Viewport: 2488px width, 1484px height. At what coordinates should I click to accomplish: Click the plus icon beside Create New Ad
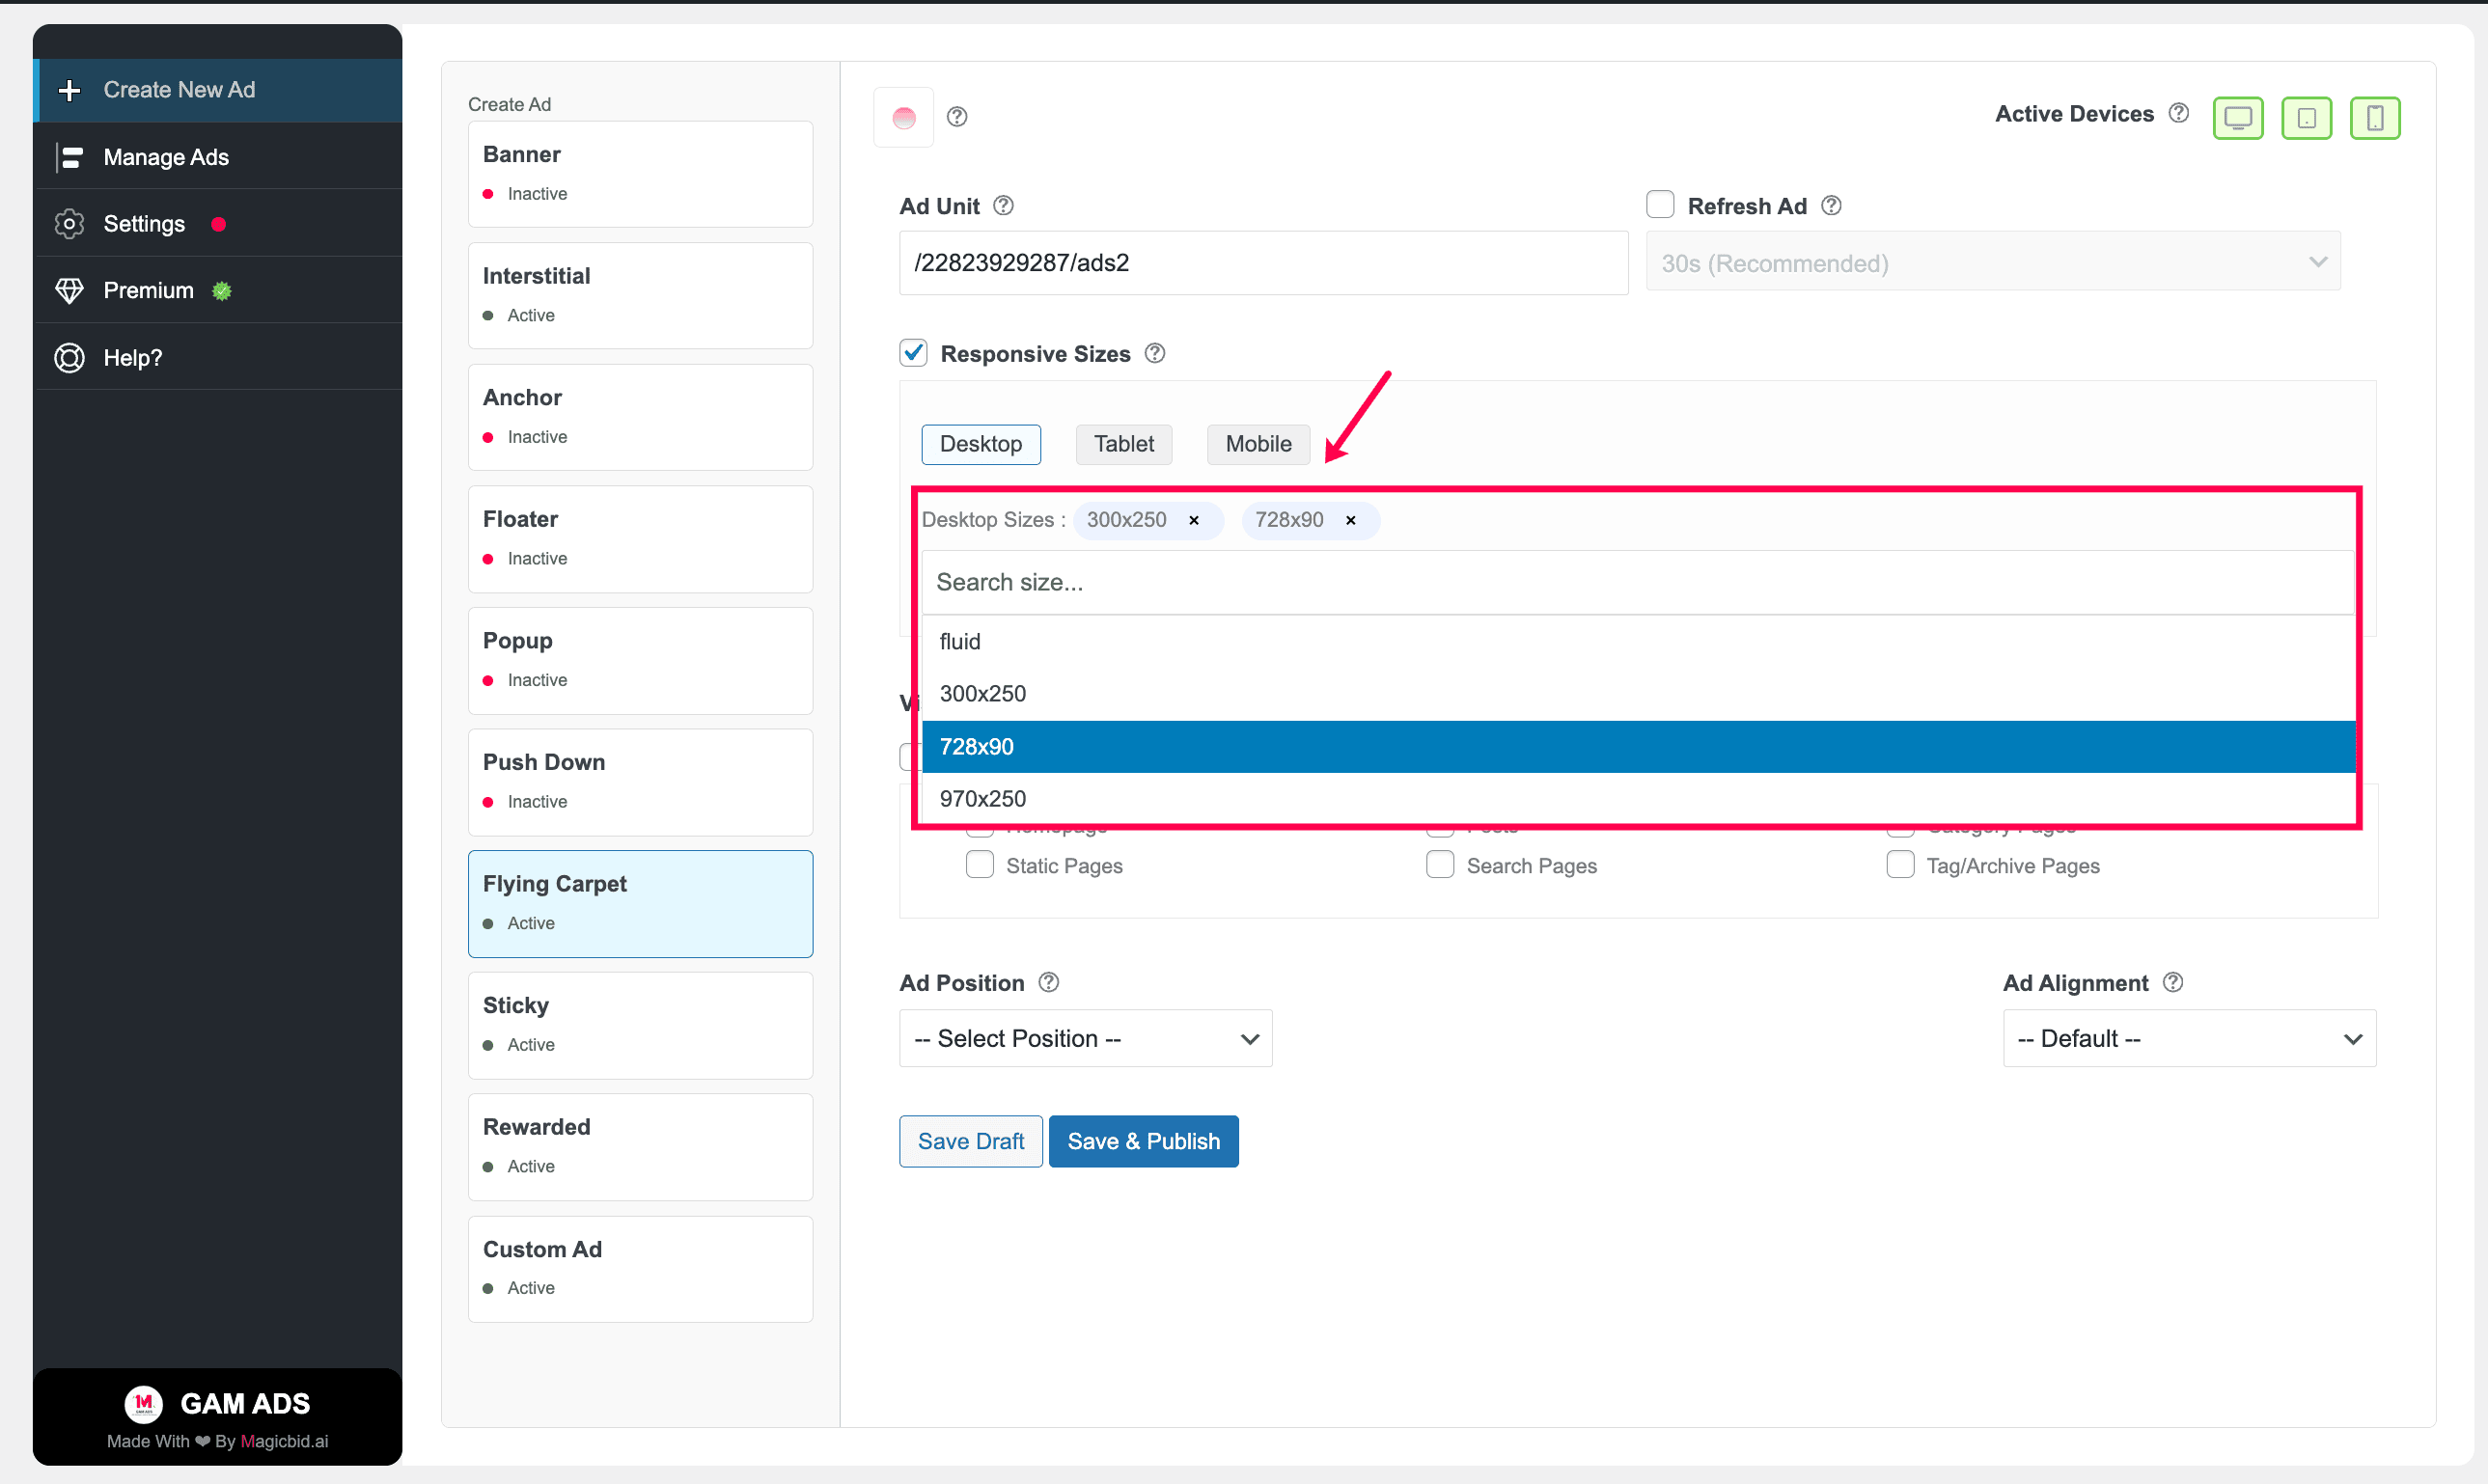coord(69,90)
